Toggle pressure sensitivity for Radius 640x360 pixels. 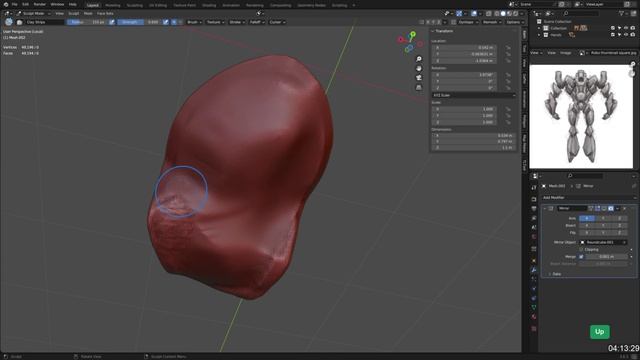pyautogui.click(x=111, y=22)
